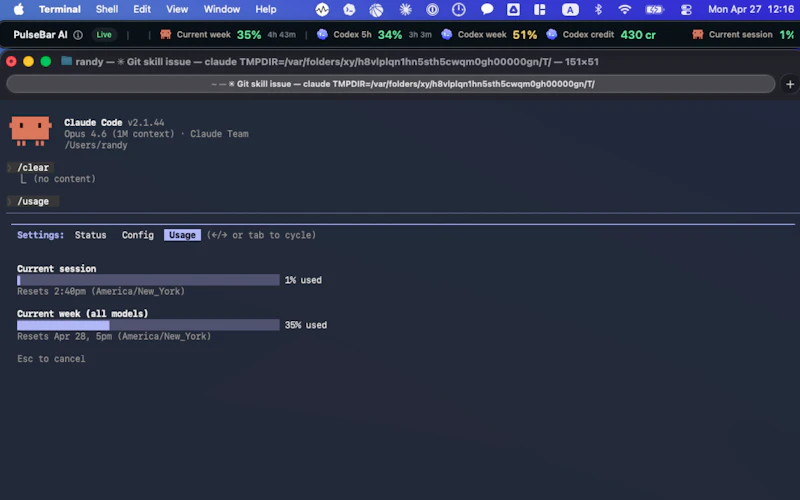Click the Current session 1% value in PulseBar
Image resolution: width=800 pixels, height=500 pixels.
787,35
